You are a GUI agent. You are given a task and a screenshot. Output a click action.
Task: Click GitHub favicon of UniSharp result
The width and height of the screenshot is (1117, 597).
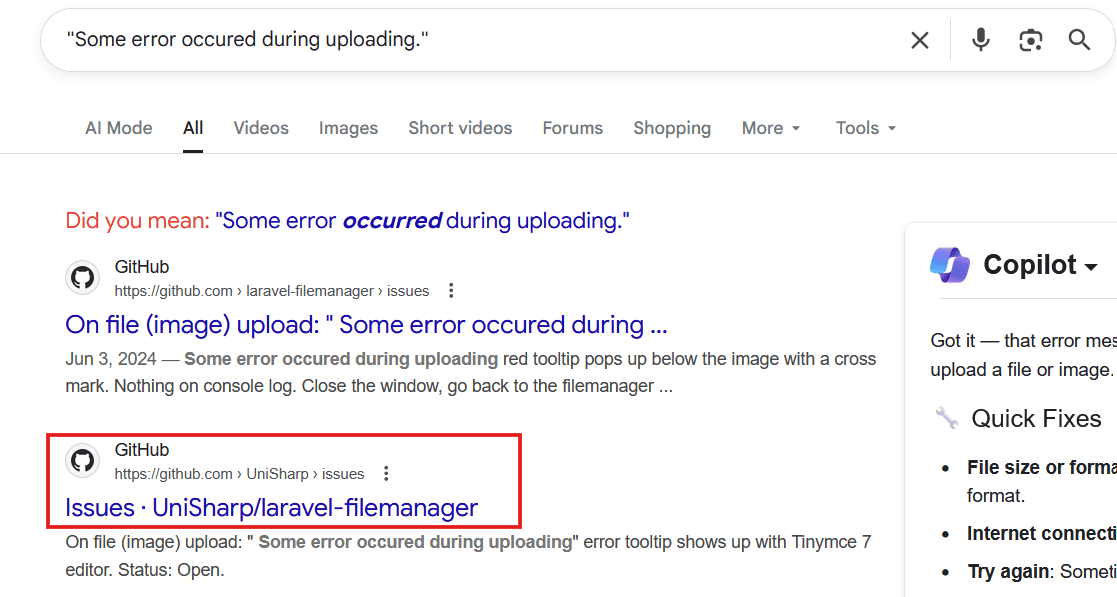(83, 461)
